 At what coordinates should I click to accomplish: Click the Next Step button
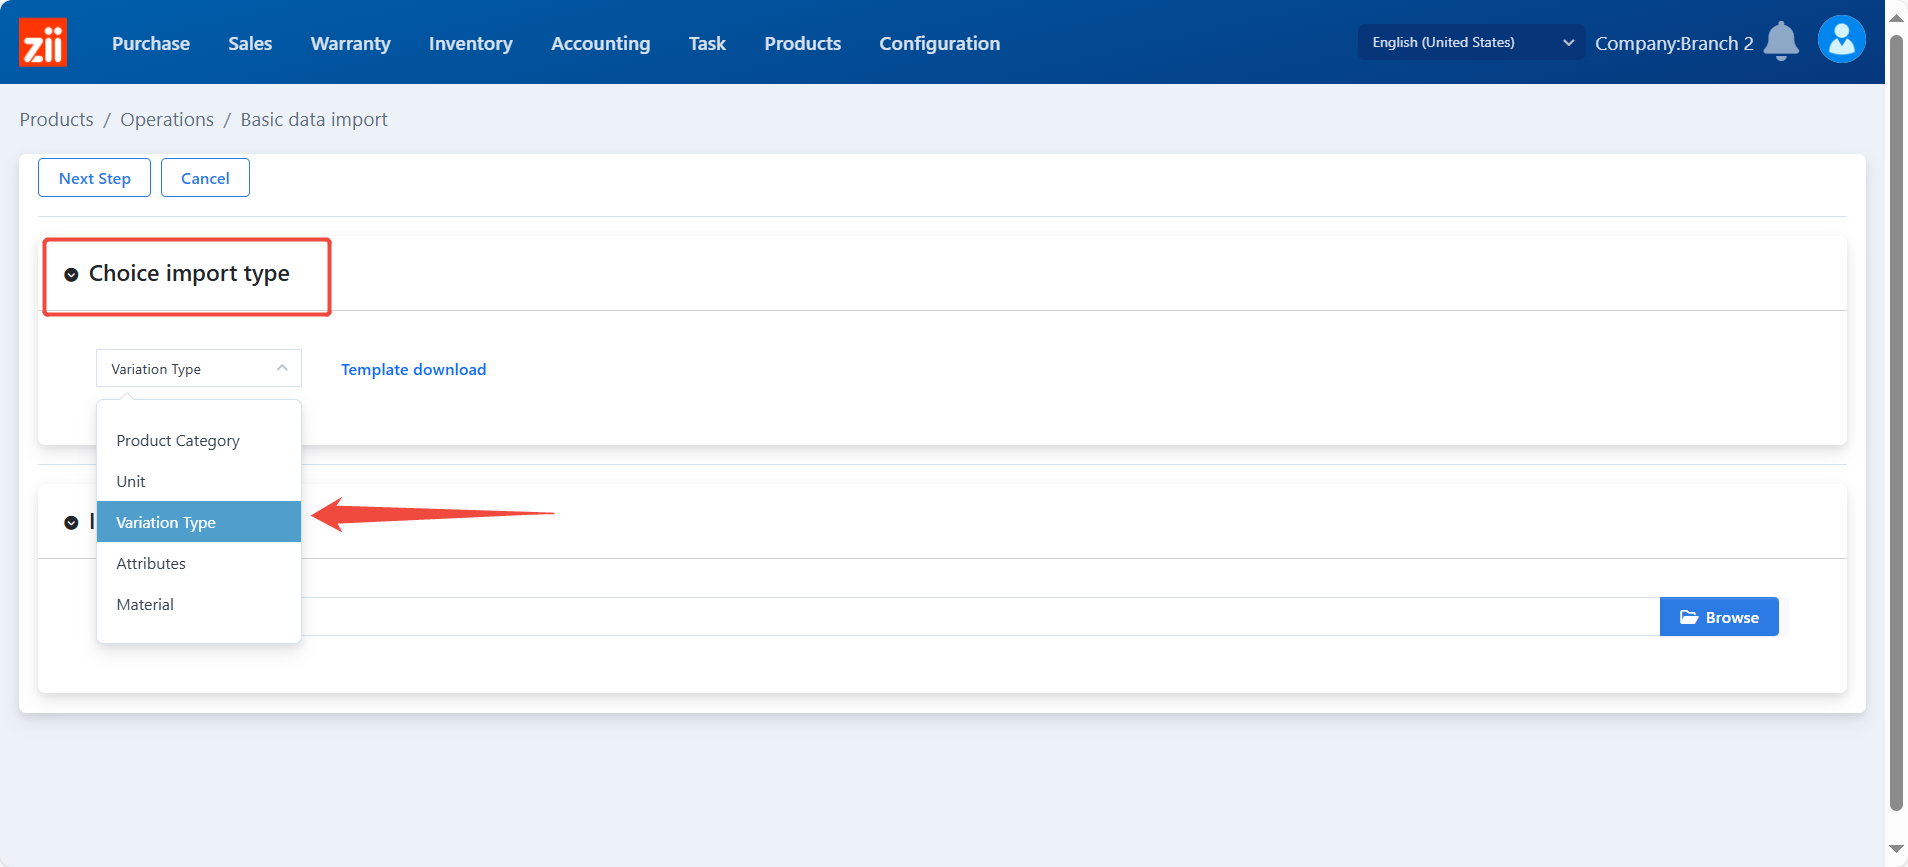(x=94, y=178)
